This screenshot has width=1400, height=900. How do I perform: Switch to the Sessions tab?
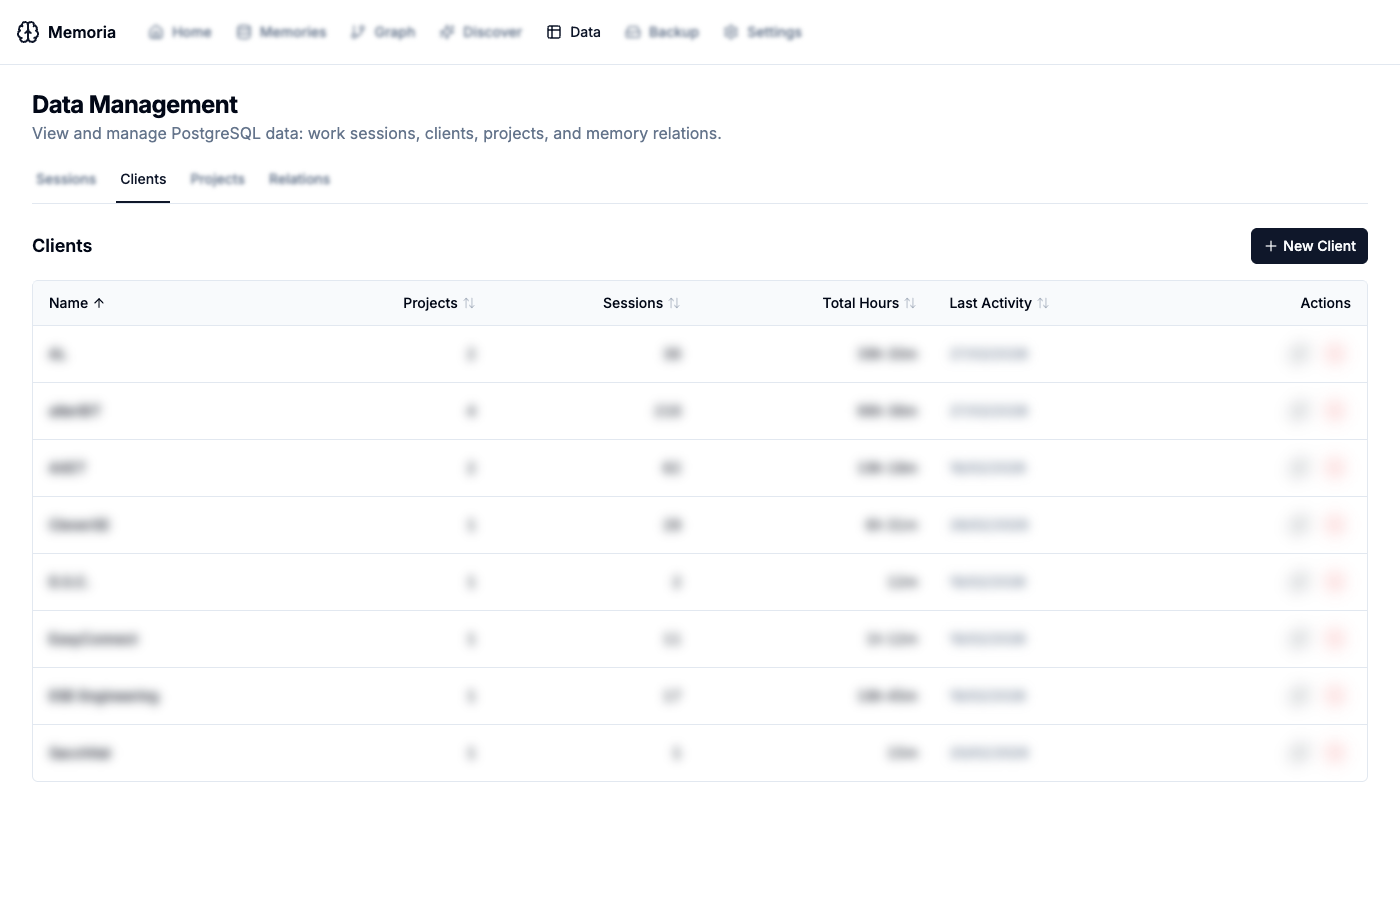tap(66, 179)
